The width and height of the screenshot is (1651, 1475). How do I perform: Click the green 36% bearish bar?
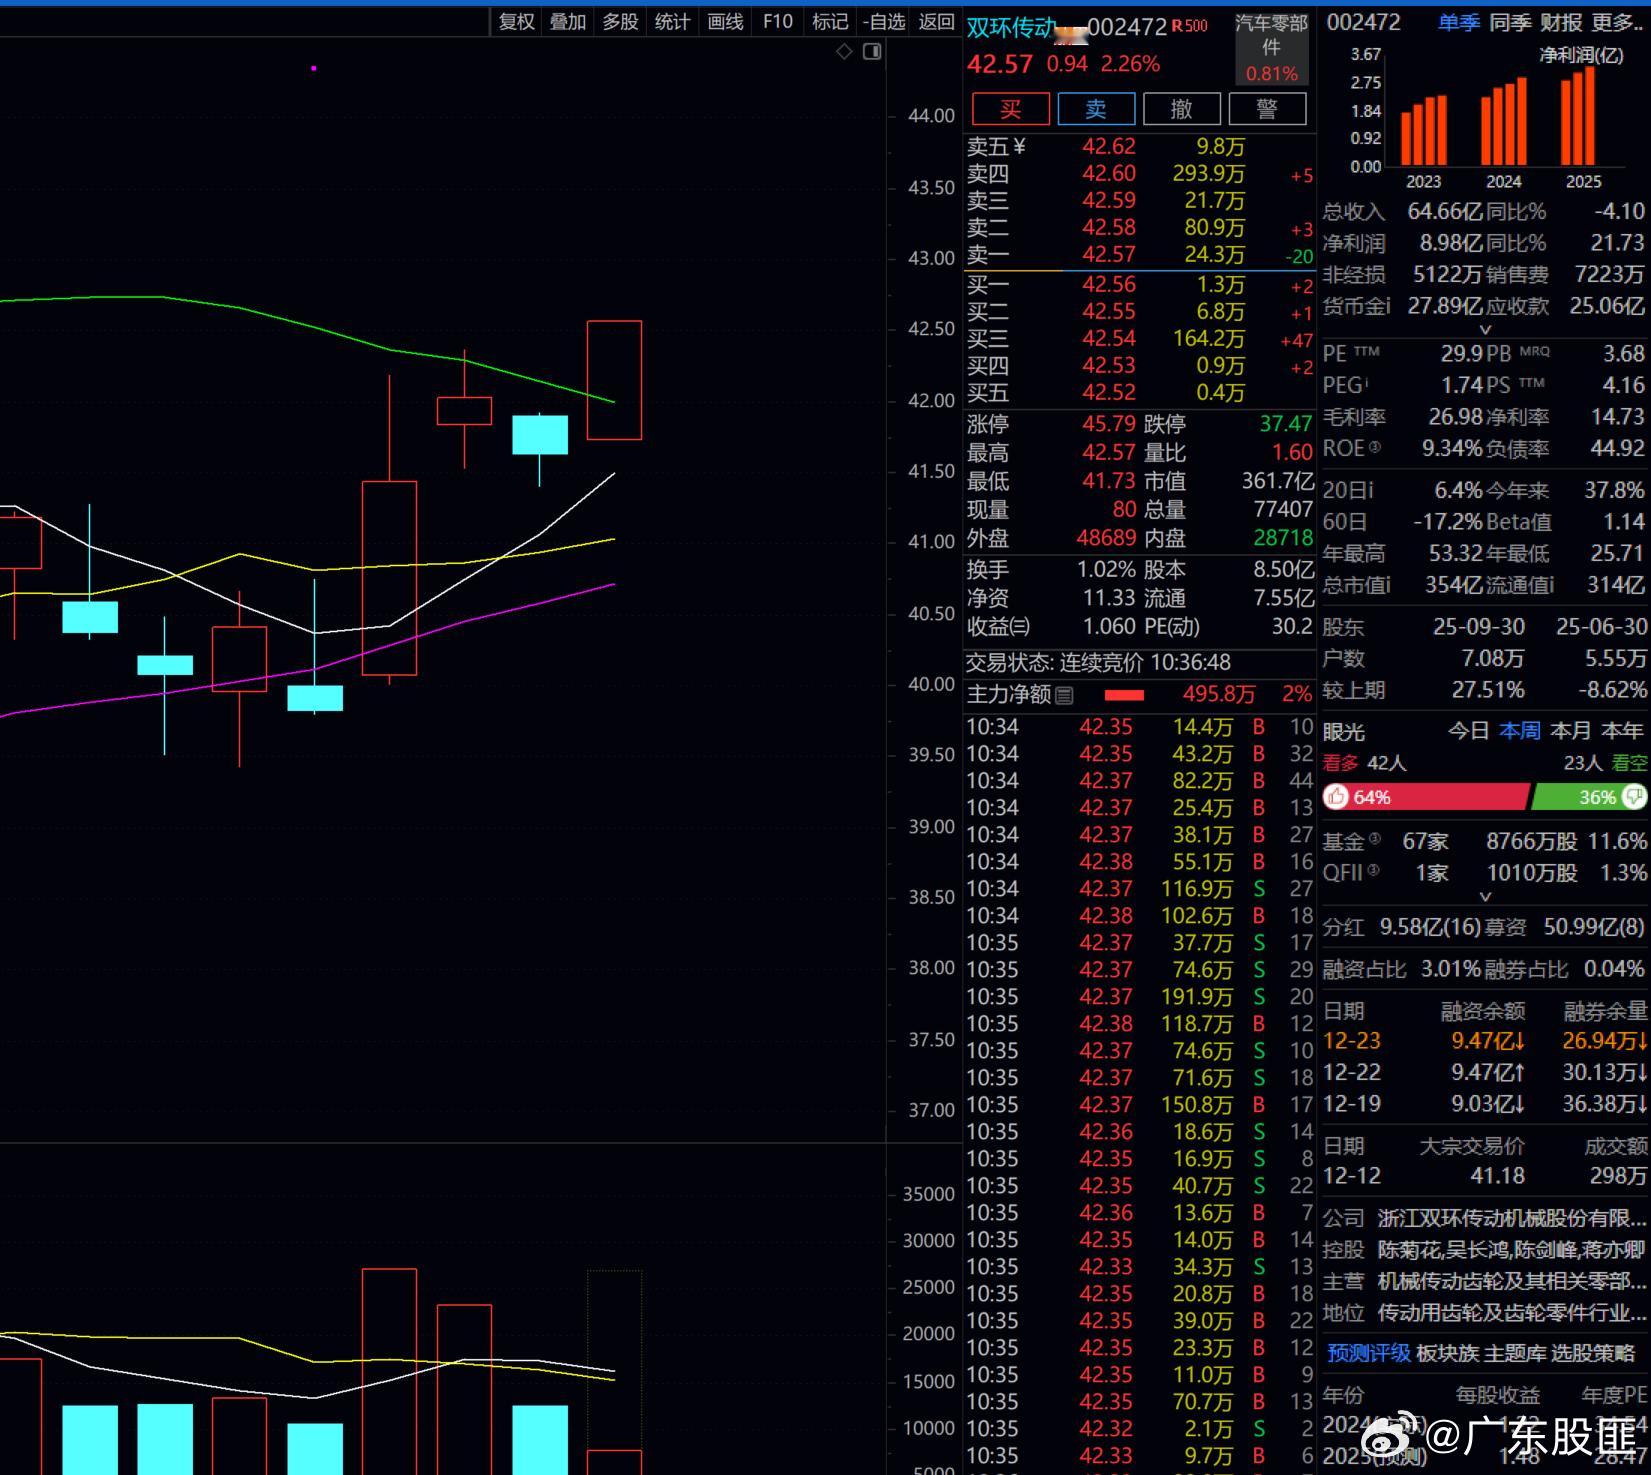pyautogui.click(x=1588, y=797)
